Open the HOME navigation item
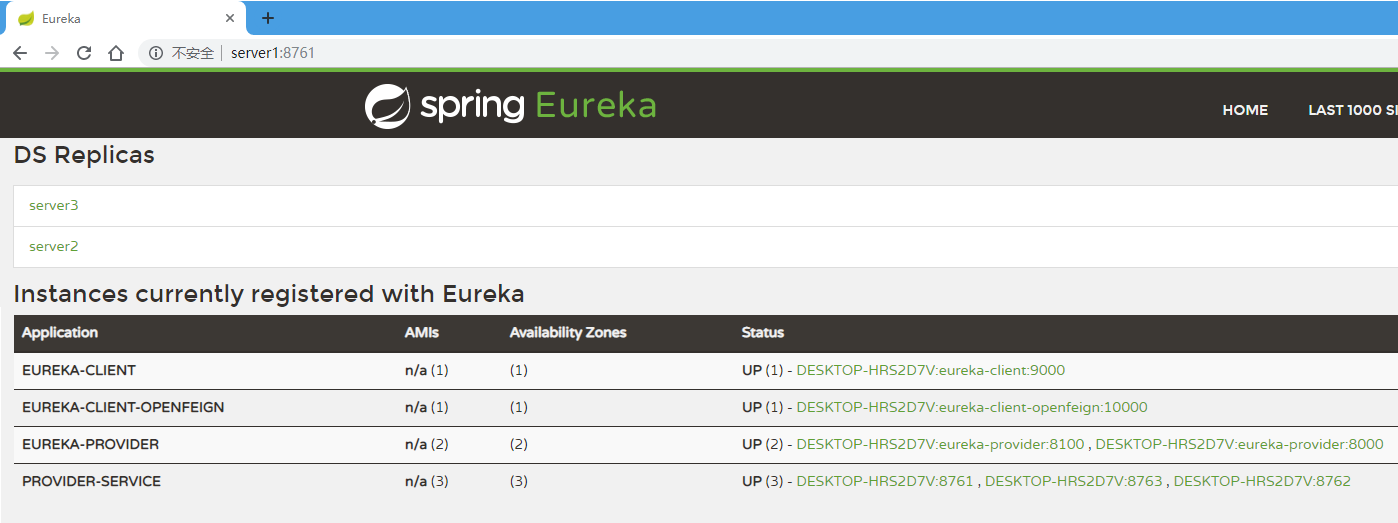The height and width of the screenshot is (523, 1398). coord(1245,110)
